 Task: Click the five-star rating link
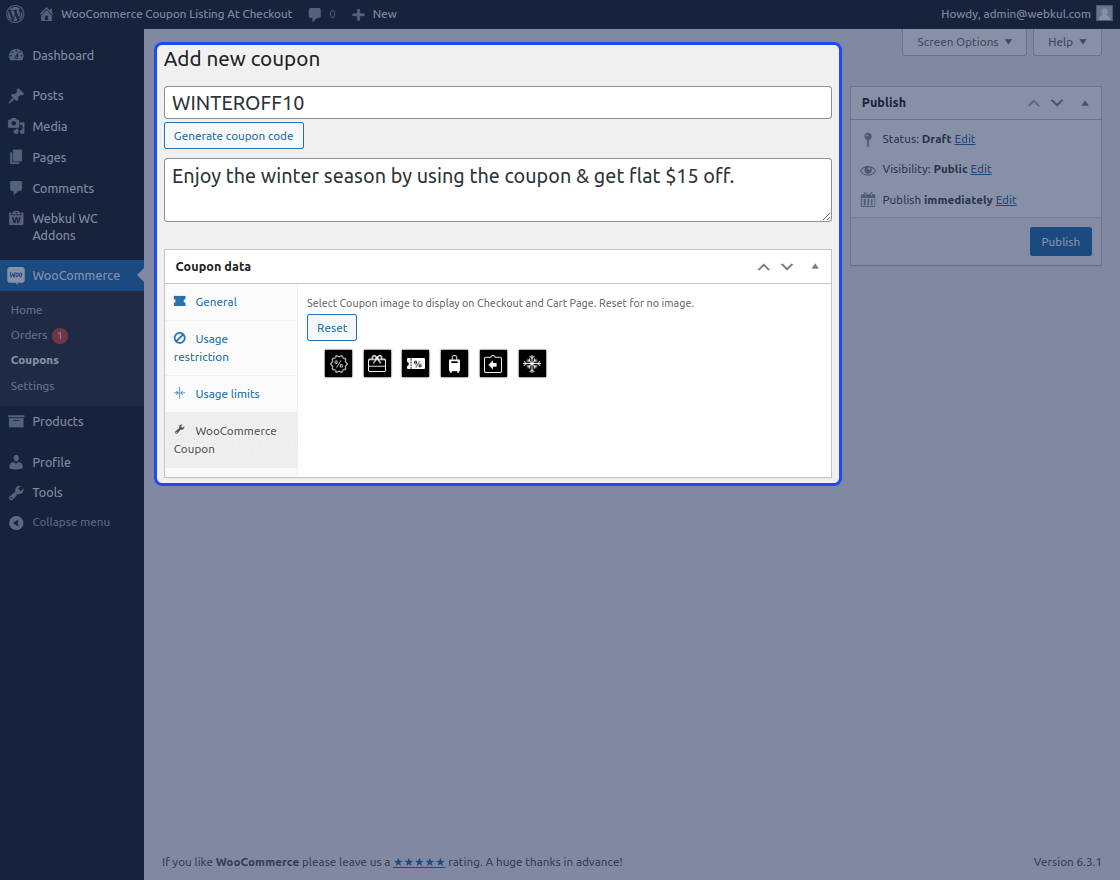(x=419, y=862)
